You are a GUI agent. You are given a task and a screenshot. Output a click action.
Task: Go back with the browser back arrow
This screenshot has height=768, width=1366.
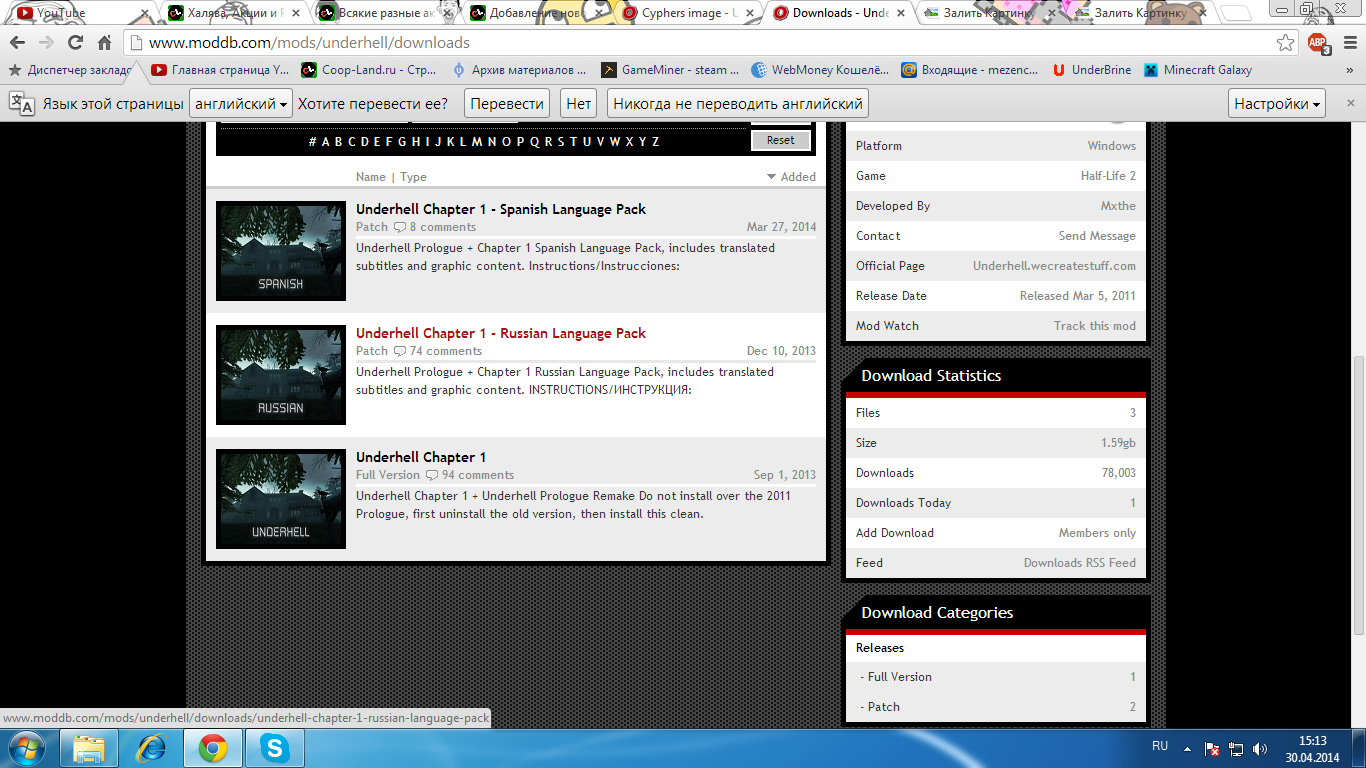click(17, 43)
